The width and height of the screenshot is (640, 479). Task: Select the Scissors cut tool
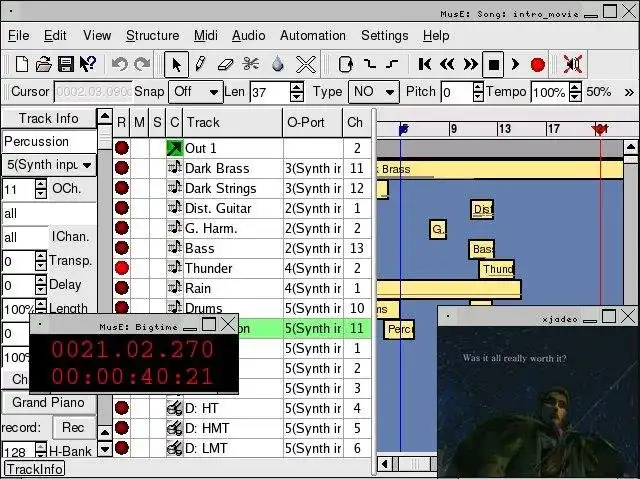[251, 64]
